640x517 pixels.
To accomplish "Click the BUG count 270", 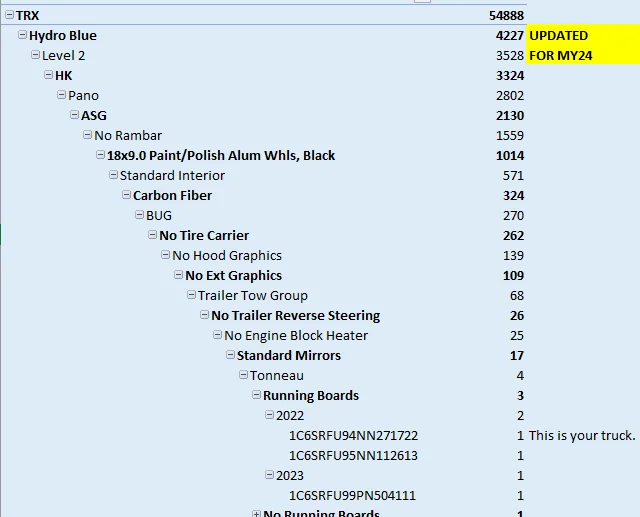I will click(513, 215).
